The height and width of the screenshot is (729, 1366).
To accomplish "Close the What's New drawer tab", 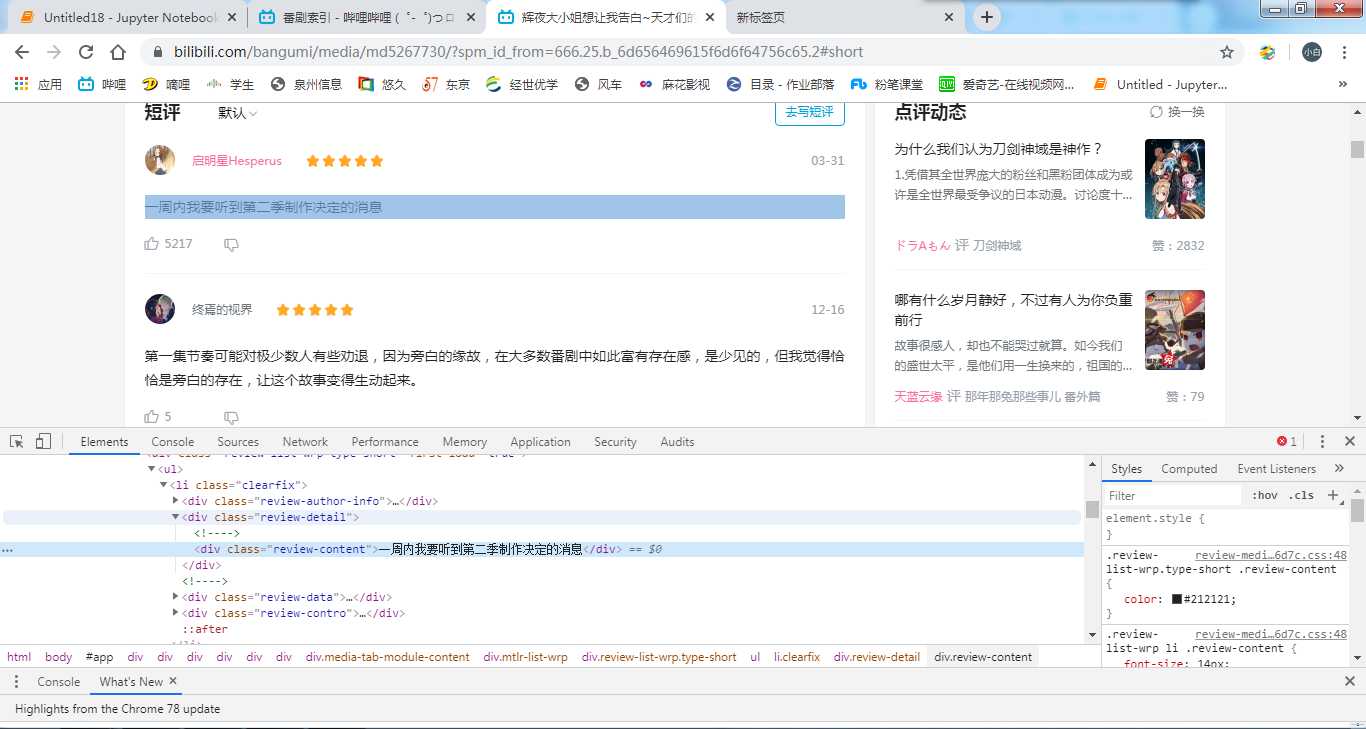I will 173,681.
